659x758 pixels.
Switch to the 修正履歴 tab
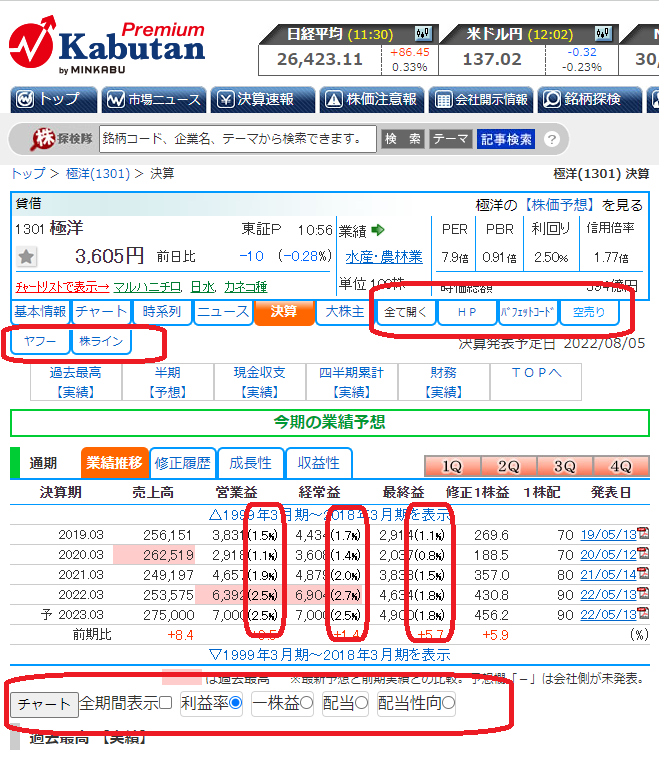coord(183,463)
